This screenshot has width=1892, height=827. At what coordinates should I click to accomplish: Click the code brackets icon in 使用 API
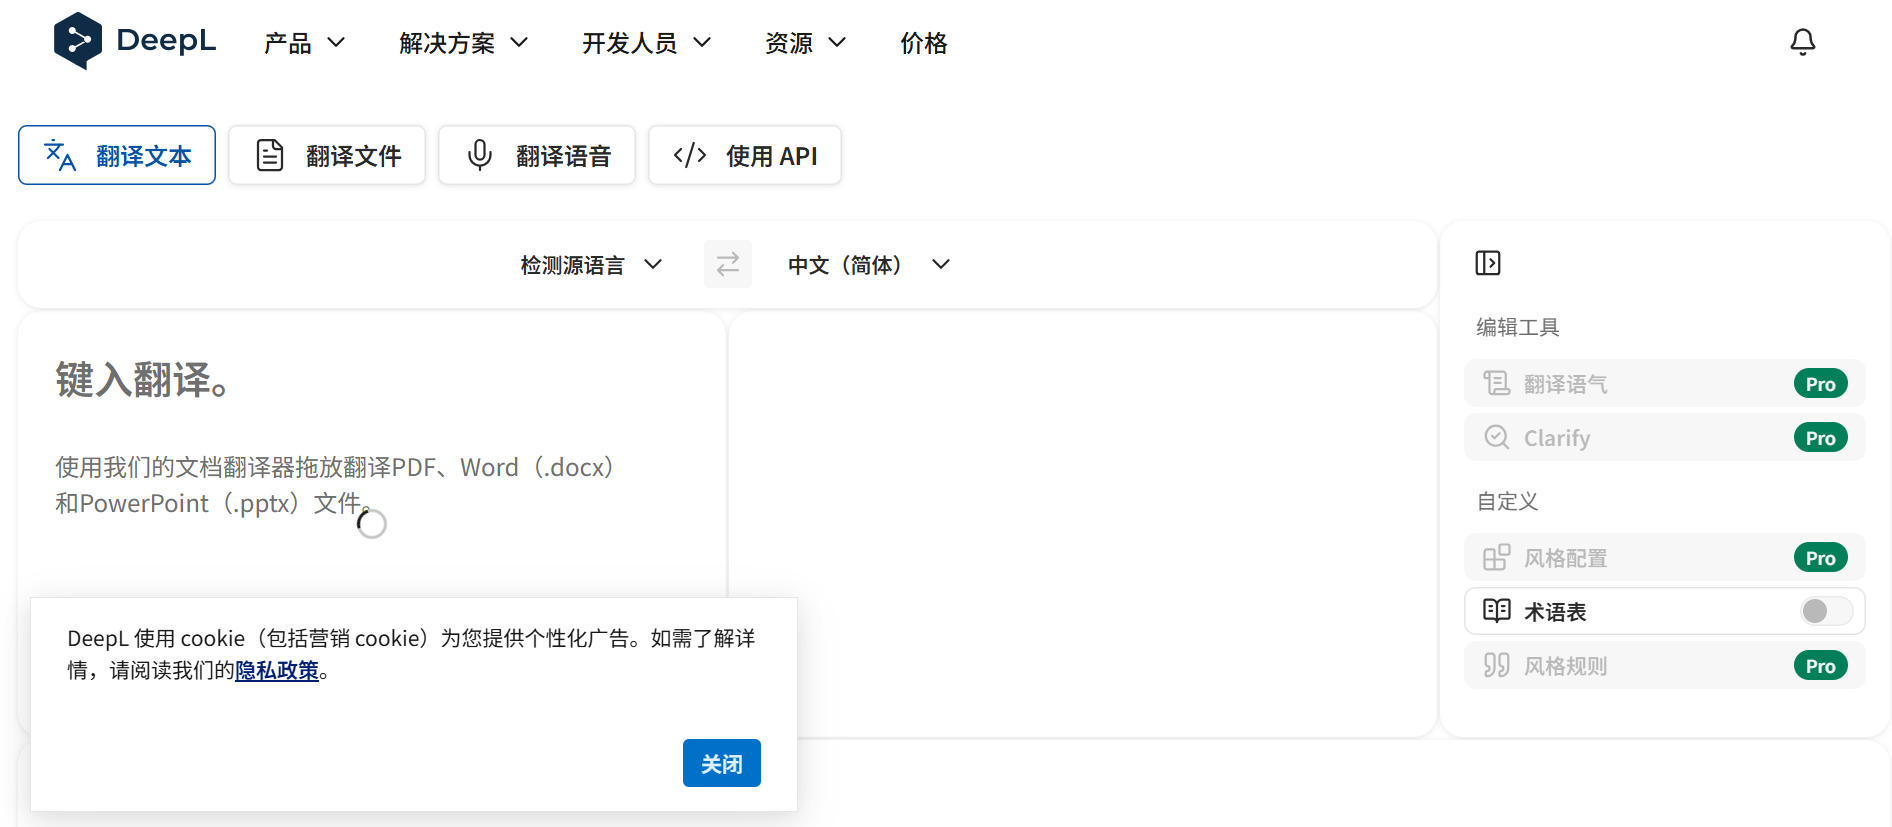pyautogui.click(x=690, y=155)
